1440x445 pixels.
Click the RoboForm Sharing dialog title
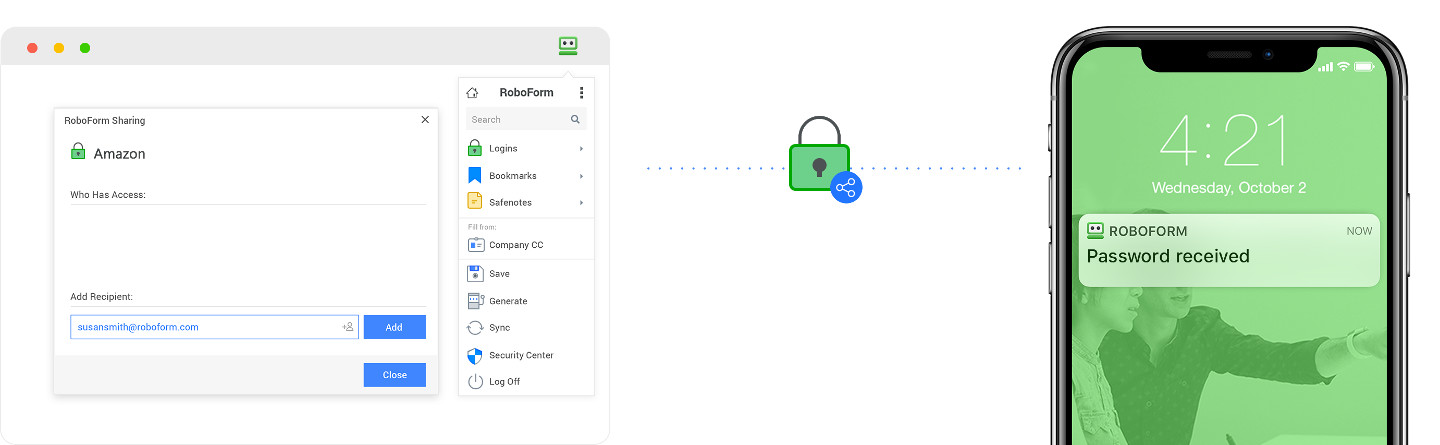[104, 121]
